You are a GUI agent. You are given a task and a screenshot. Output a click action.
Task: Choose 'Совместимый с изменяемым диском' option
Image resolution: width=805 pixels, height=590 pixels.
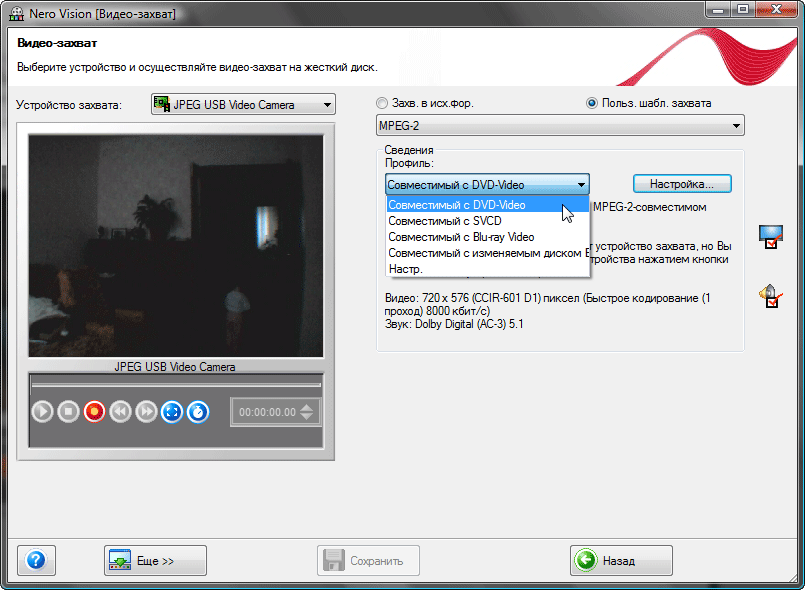[487, 253]
